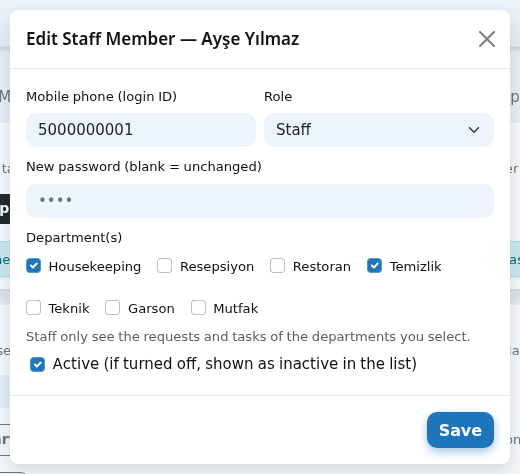Save the staff member changes
This screenshot has width=520, height=474.
pyautogui.click(x=460, y=430)
